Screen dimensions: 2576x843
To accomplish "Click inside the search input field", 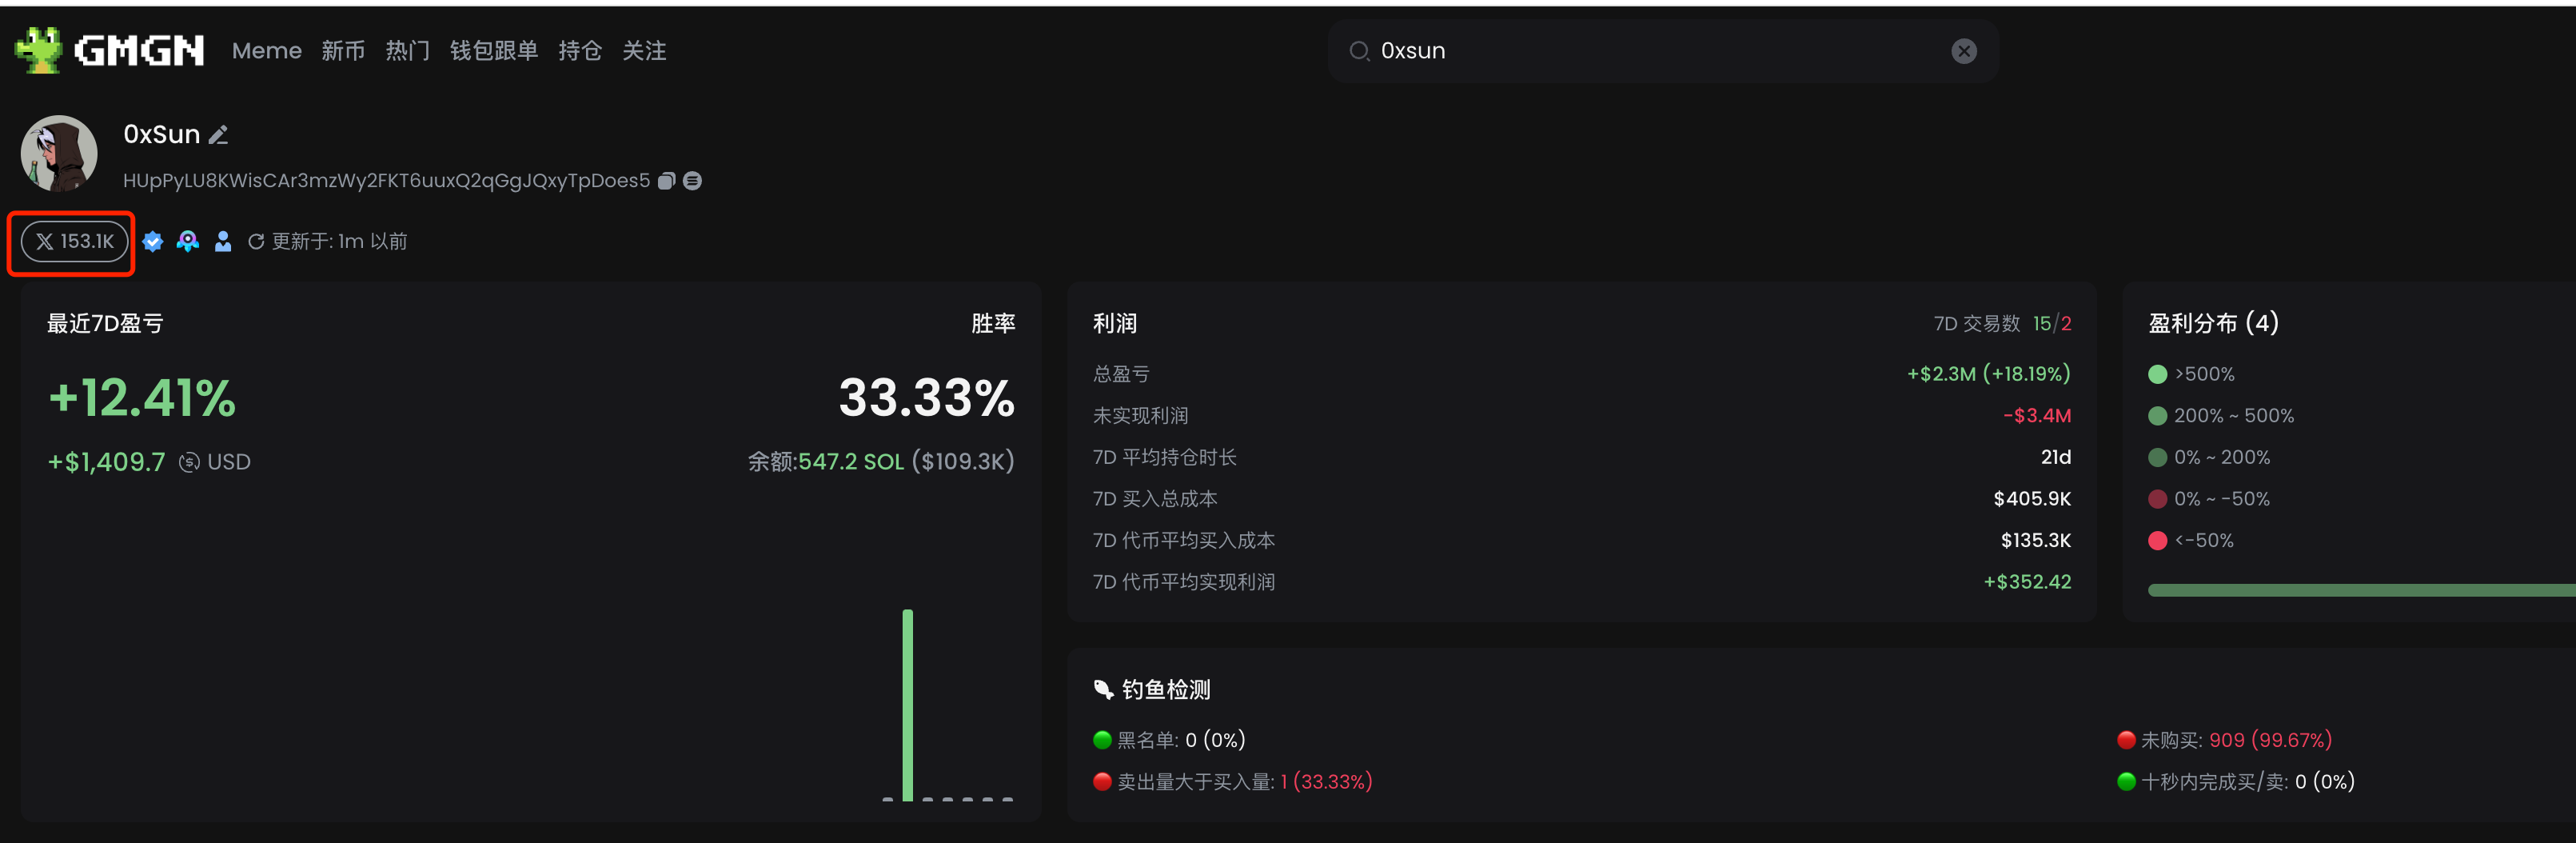I will point(1600,51).
